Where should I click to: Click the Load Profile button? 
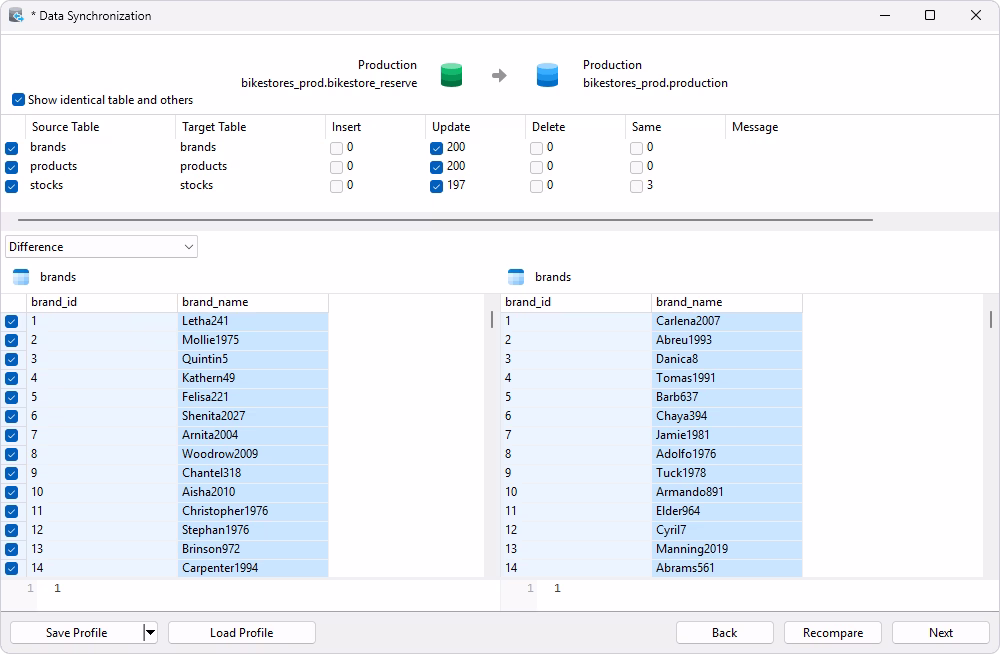pyautogui.click(x=242, y=633)
